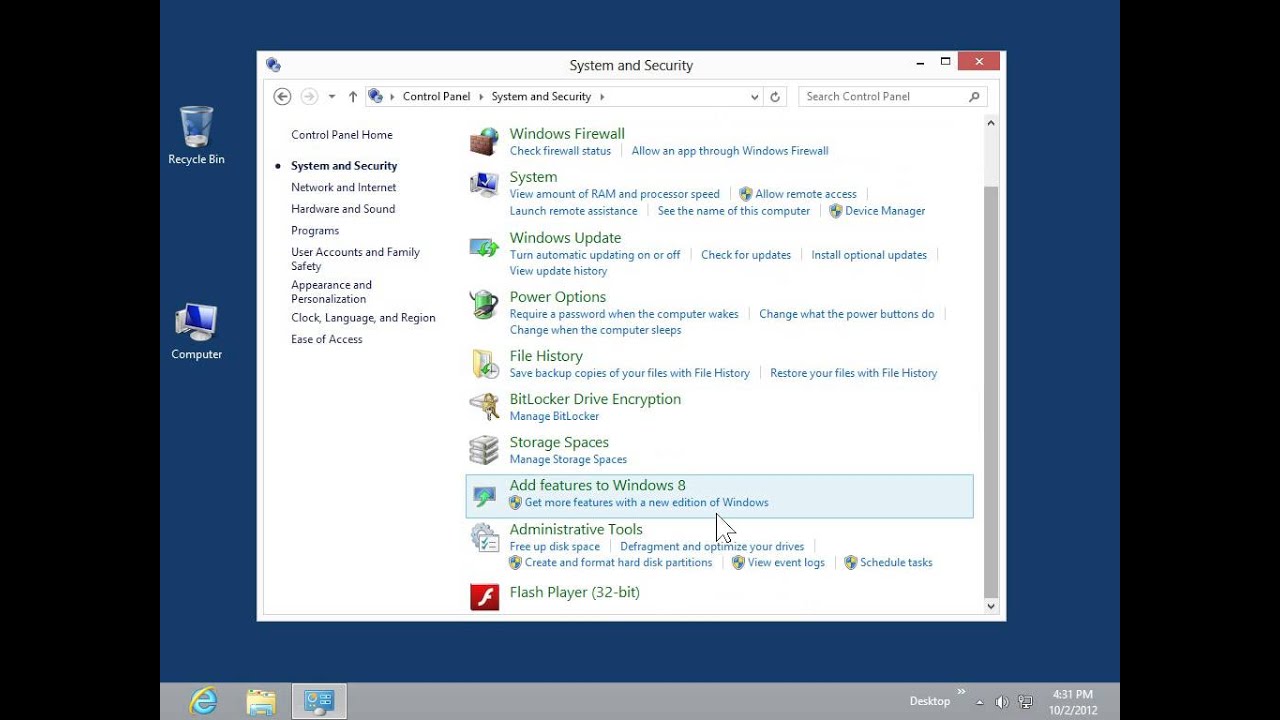Click the volume speaker tray icon
The image size is (1280, 720).
coord(1002,702)
